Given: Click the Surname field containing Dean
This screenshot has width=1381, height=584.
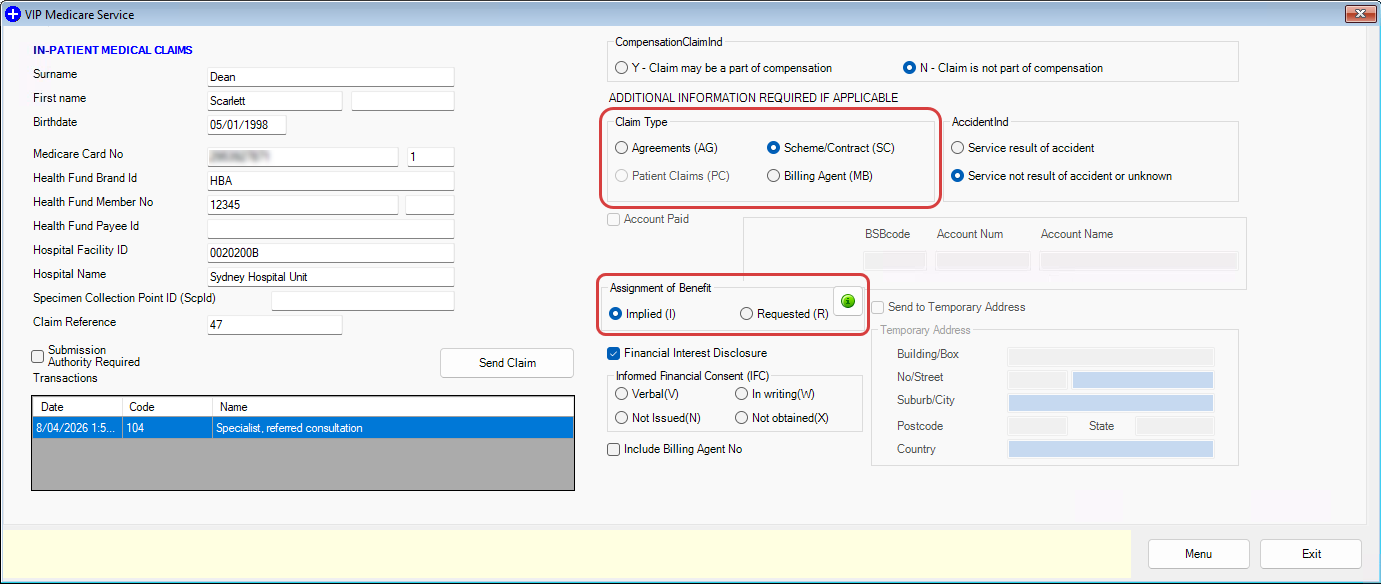Looking at the screenshot, I should click(x=329, y=77).
